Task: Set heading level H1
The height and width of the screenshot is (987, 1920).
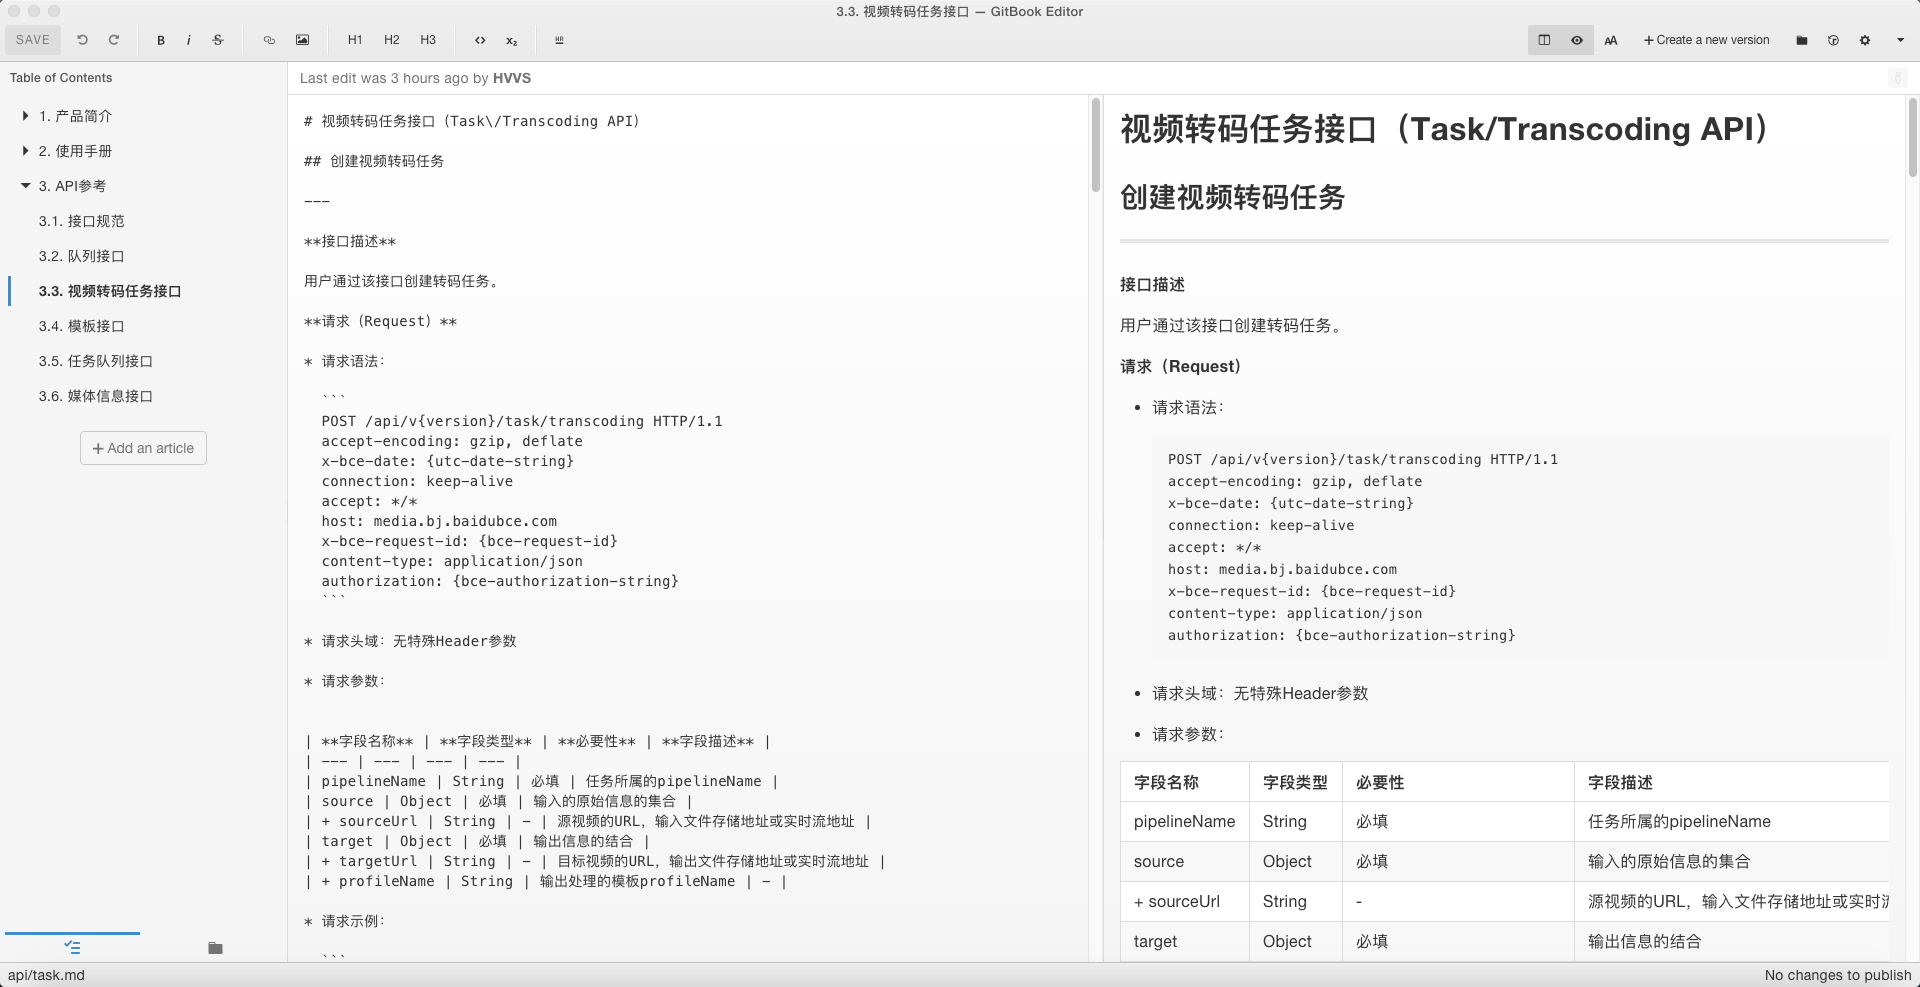Action: tap(355, 40)
